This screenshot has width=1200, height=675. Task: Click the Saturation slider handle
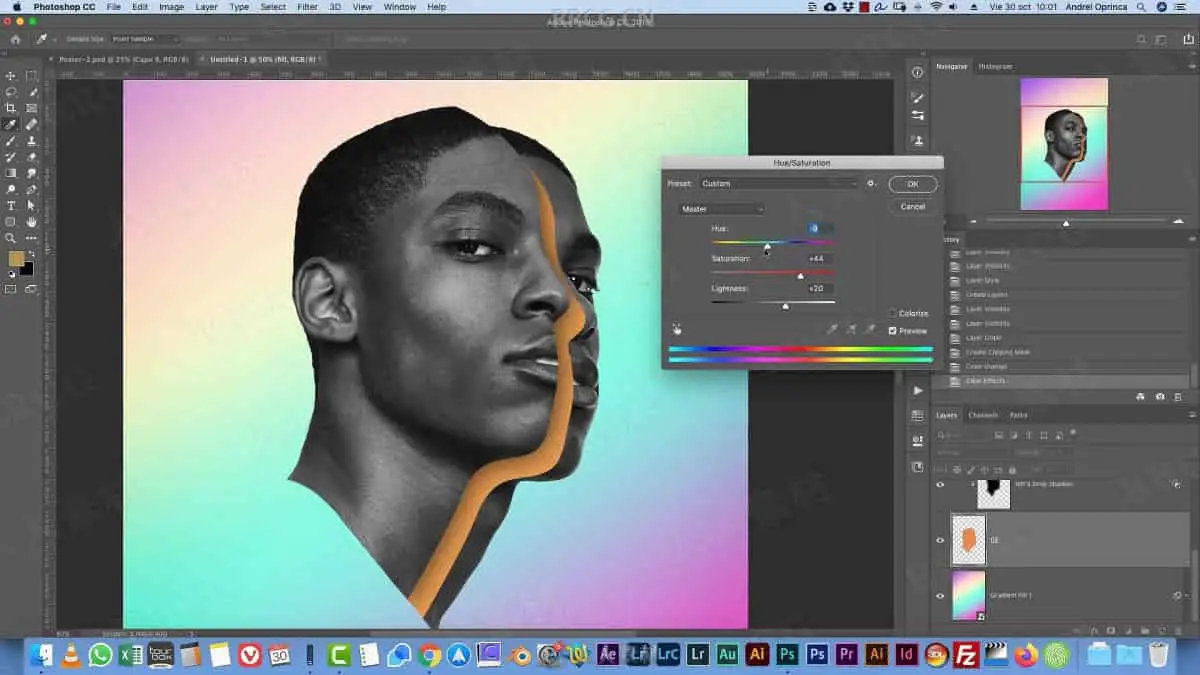click(x=800, y=276)
